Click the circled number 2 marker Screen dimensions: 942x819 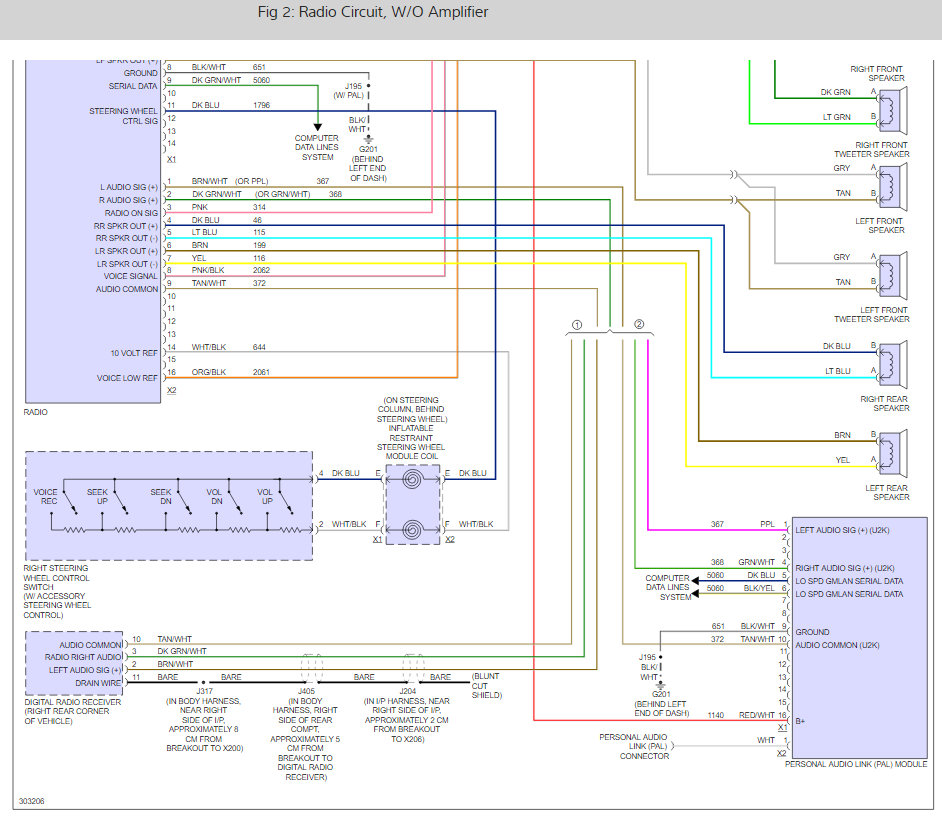639,324
